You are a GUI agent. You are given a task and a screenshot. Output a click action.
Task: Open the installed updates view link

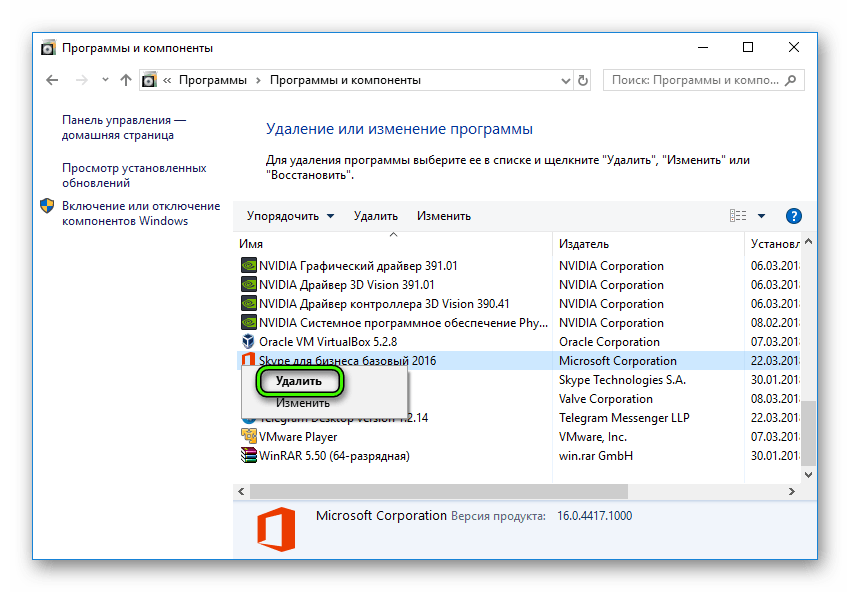click(134, 175)
